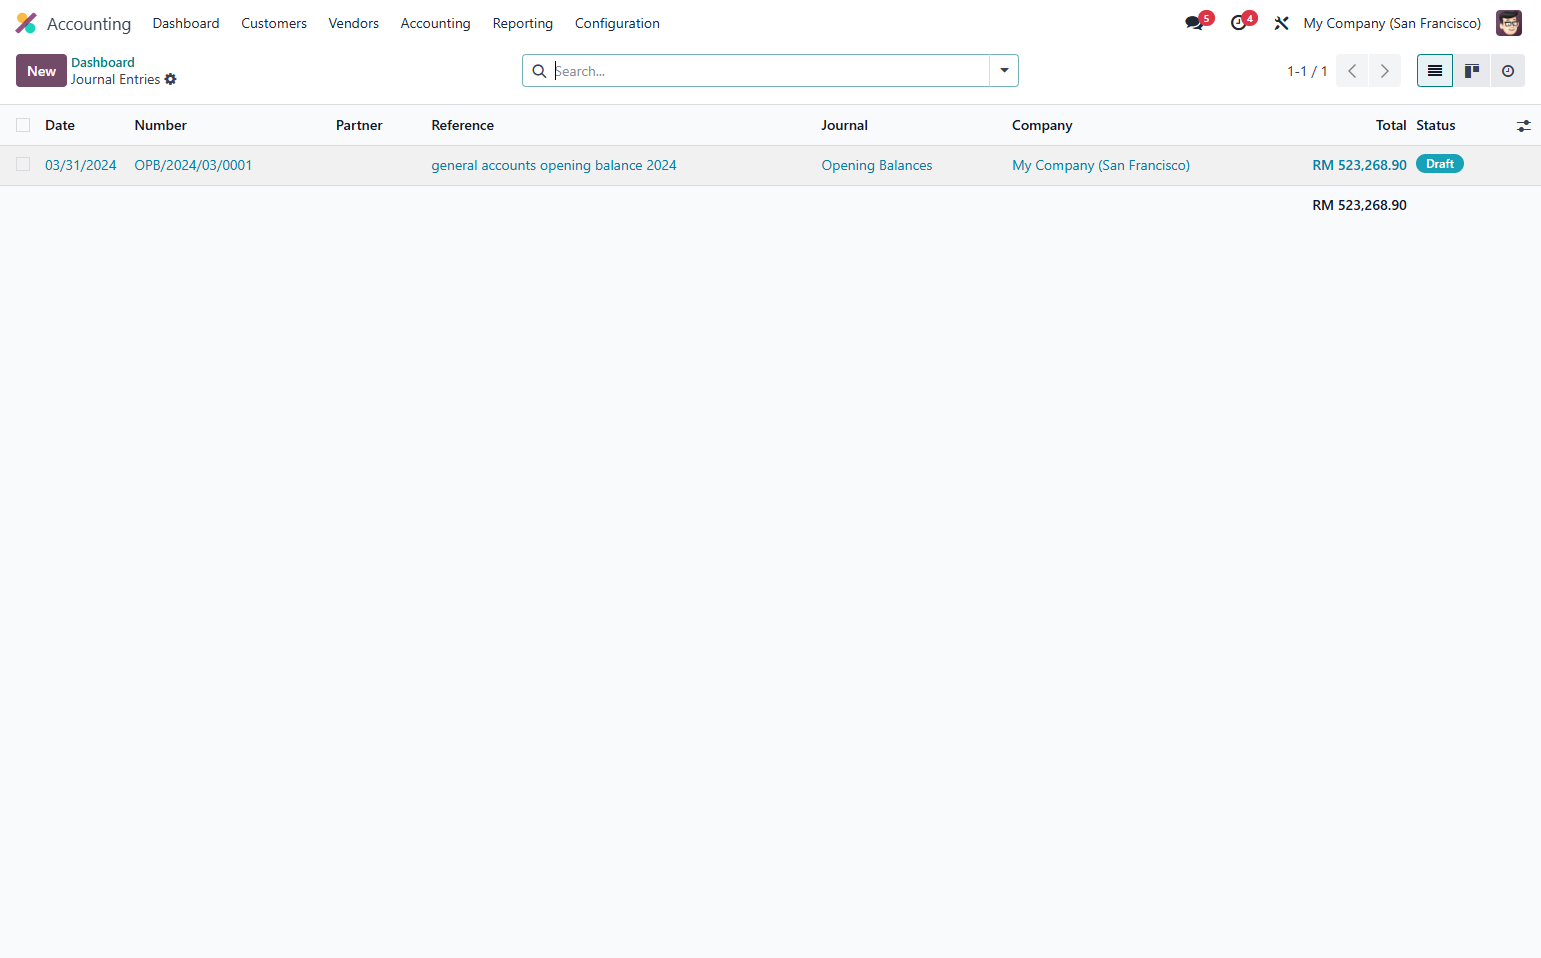Open optional columns adjust settings
1541x958 pixels.
click(1523, 126)
